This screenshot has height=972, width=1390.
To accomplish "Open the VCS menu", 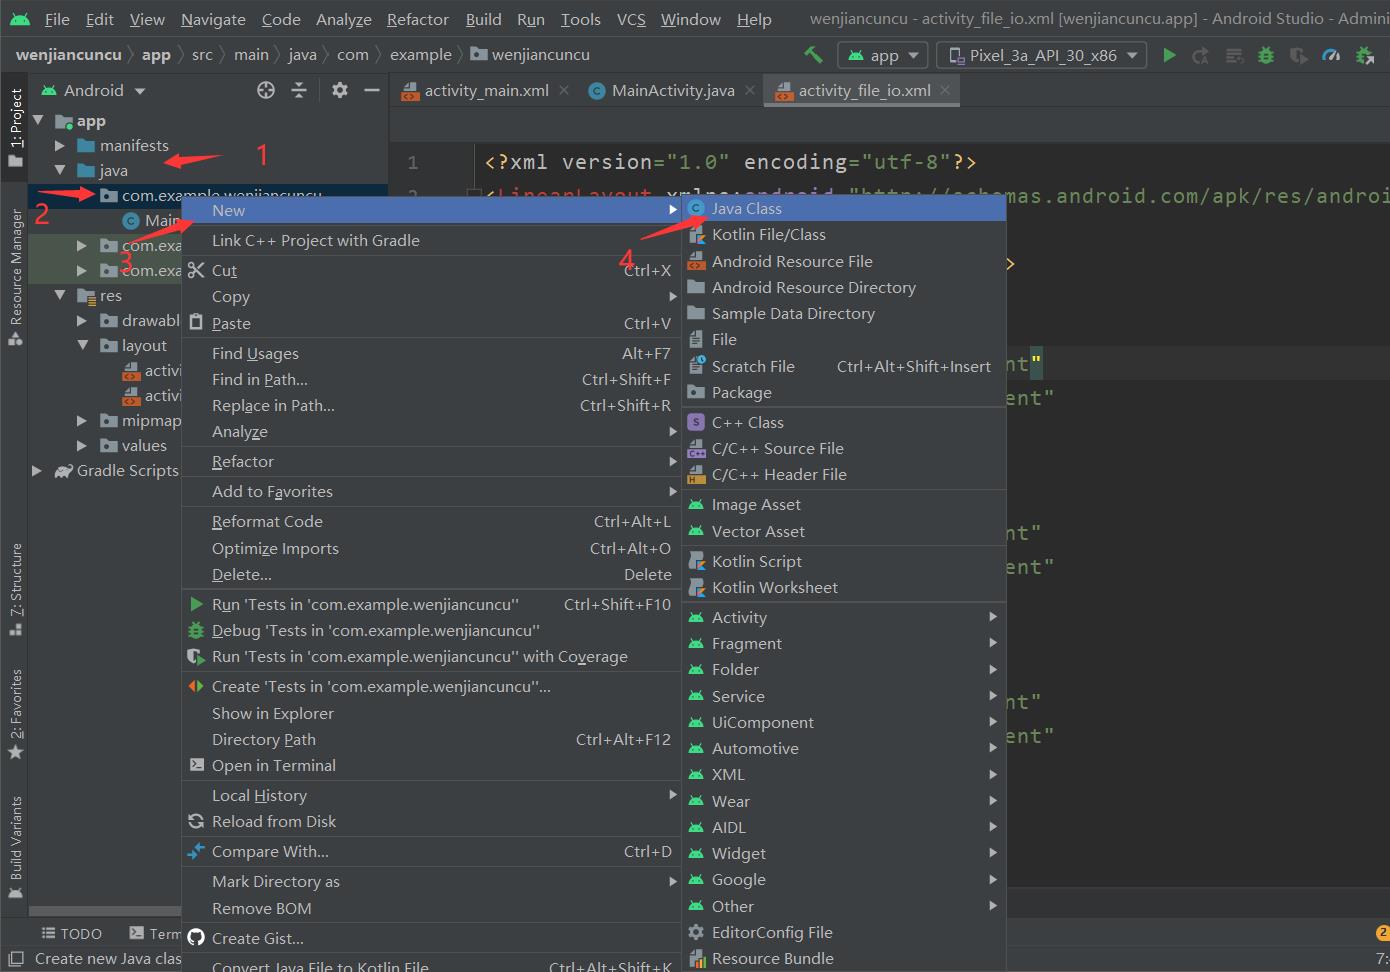I will coord(631,19).
